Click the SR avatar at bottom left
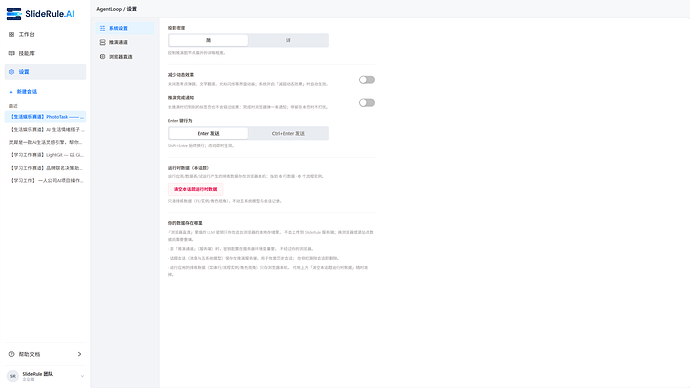 [13, 376]
